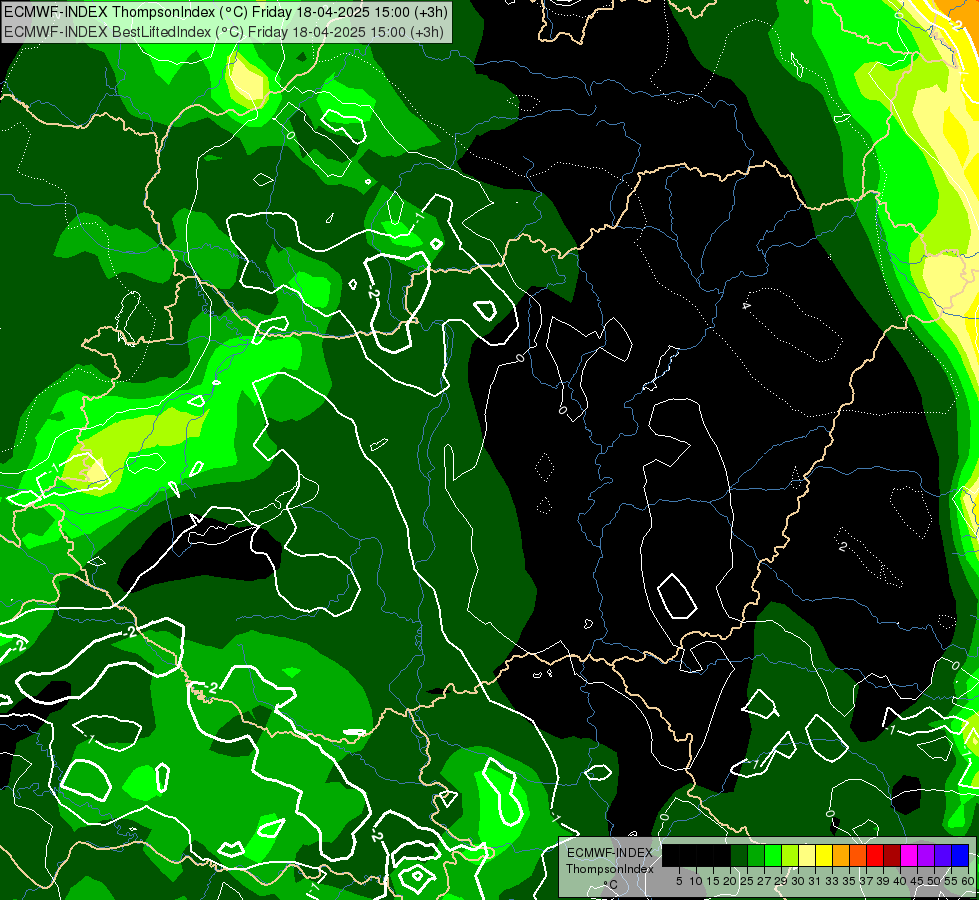Screen dimensions: 979x900
Task: Click the dark red legend swatch
Action: (x=892, y=855)
